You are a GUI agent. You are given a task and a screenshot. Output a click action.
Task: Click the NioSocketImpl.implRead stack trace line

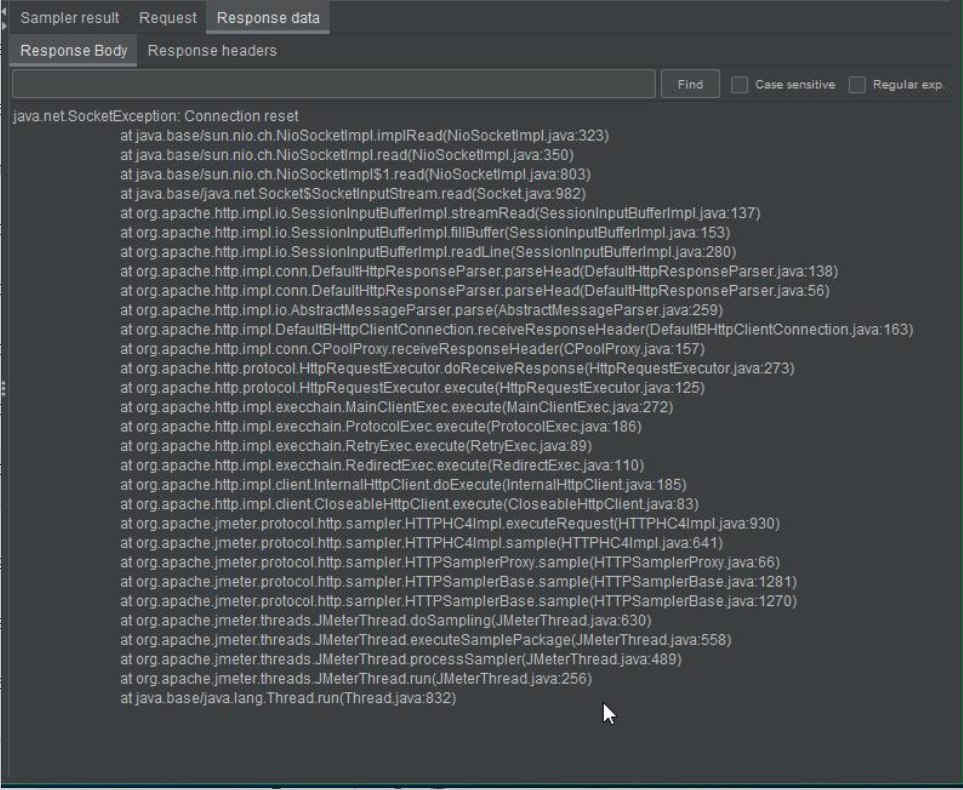(365, 135)
